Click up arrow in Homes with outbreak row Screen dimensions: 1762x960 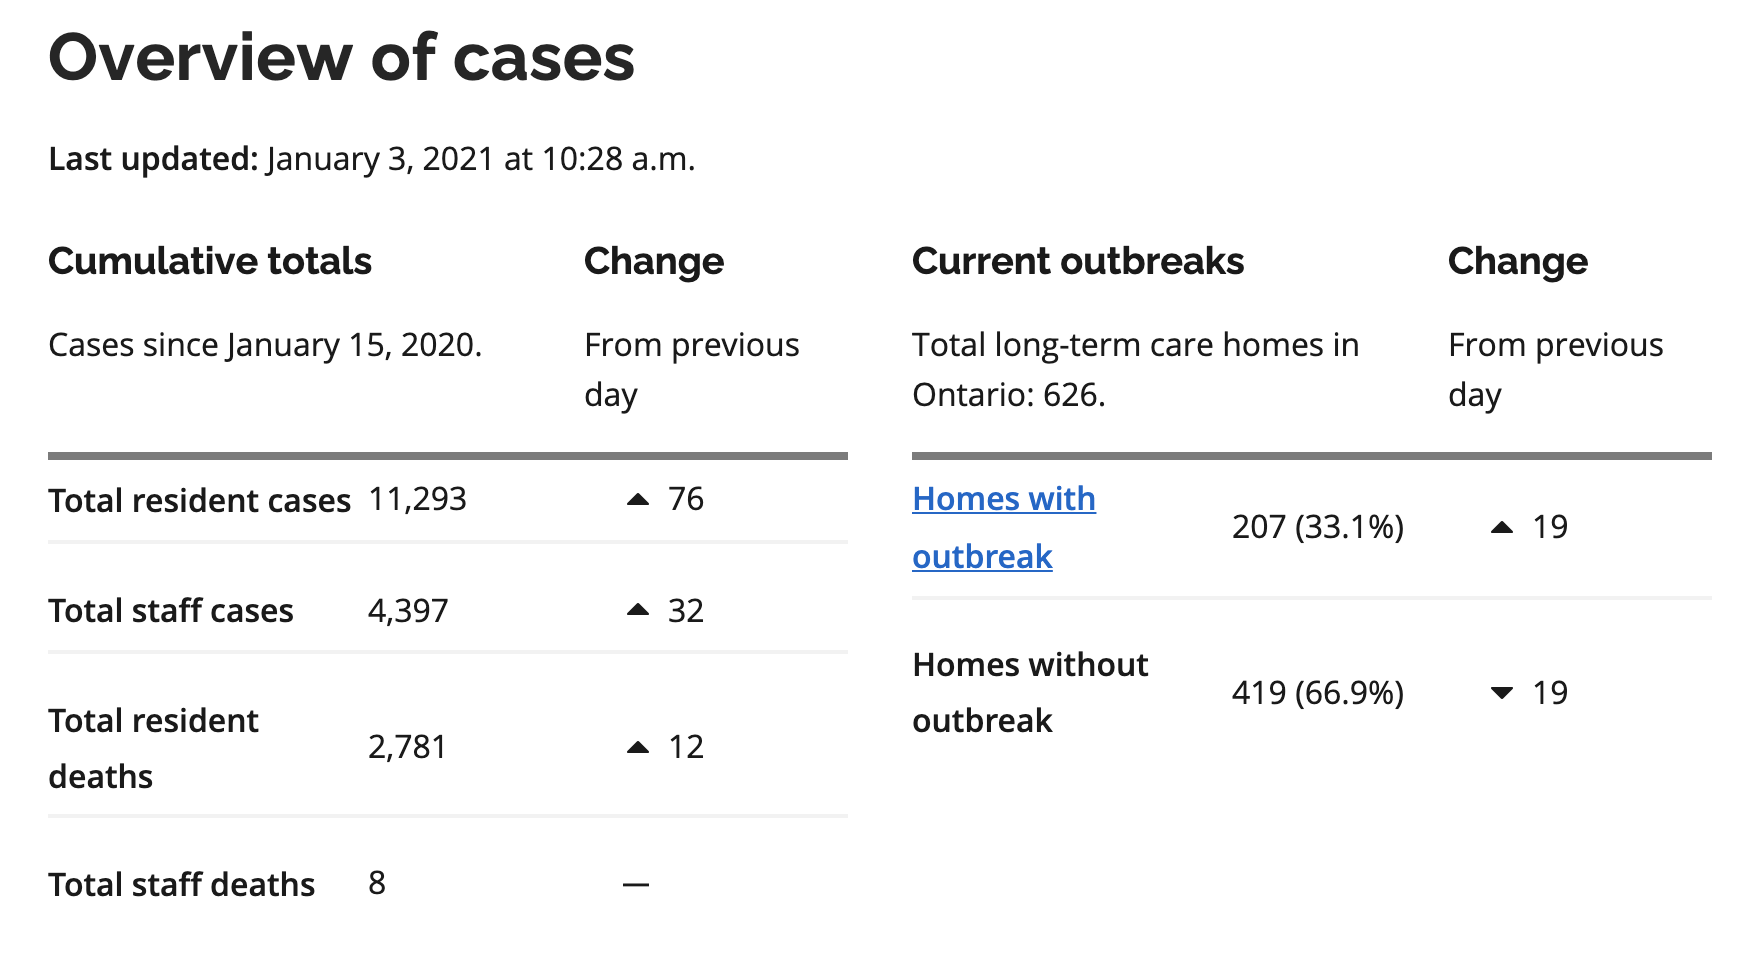click(1502, 527)
